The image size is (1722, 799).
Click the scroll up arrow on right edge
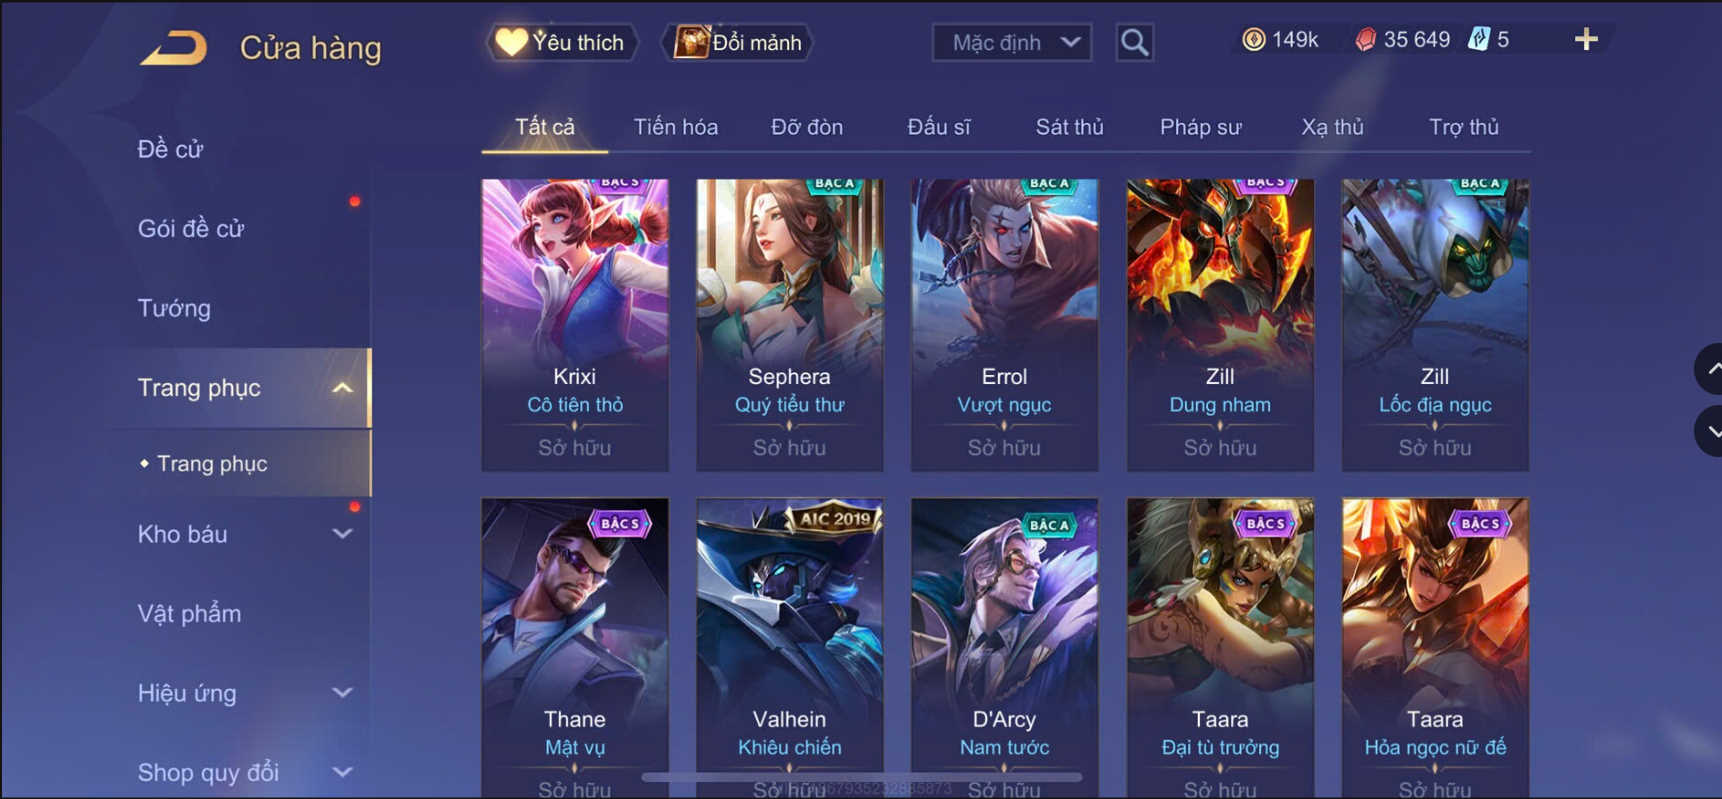[x=1709, y=369]
